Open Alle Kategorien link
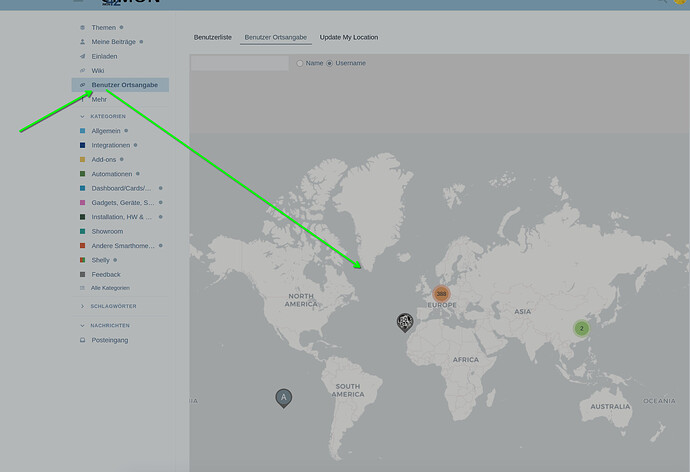 coord(110,288)
